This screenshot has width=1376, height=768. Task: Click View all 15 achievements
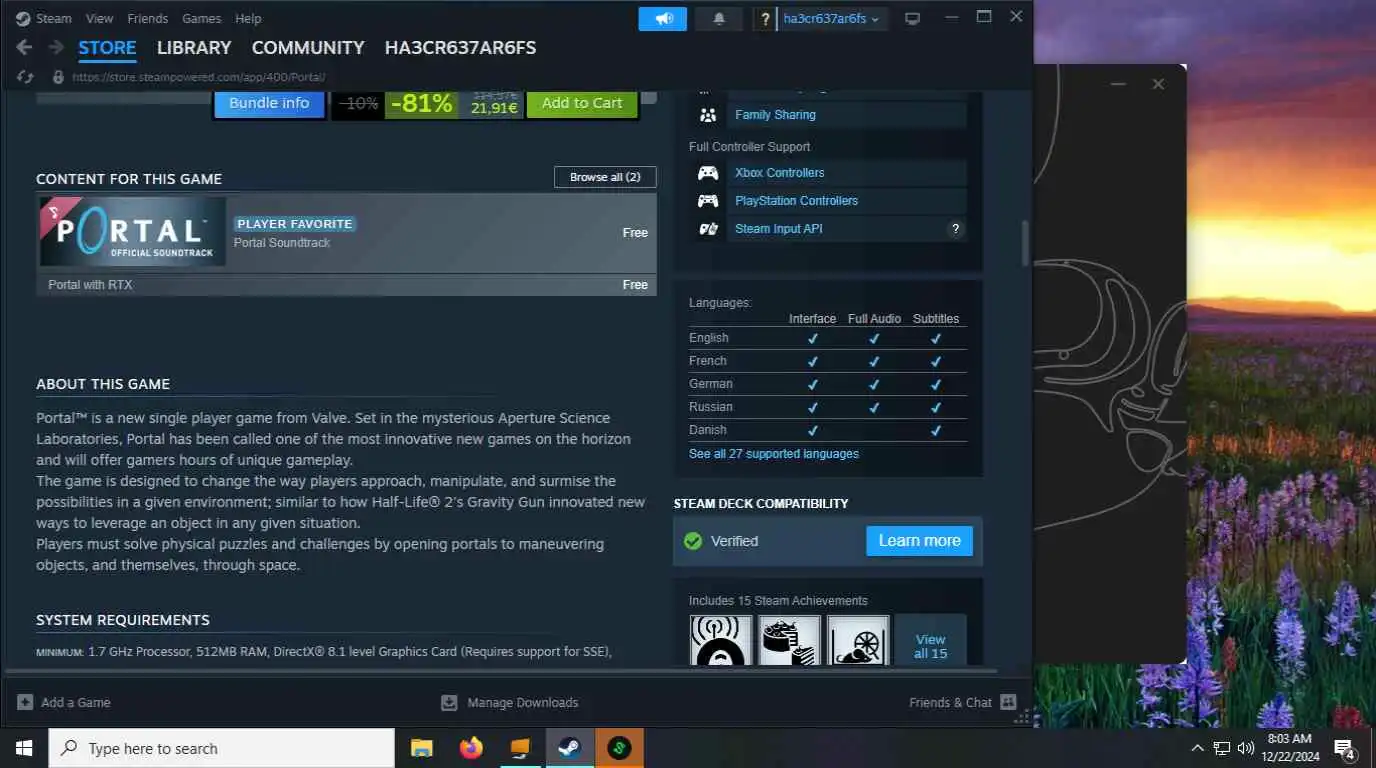[930, 641]
